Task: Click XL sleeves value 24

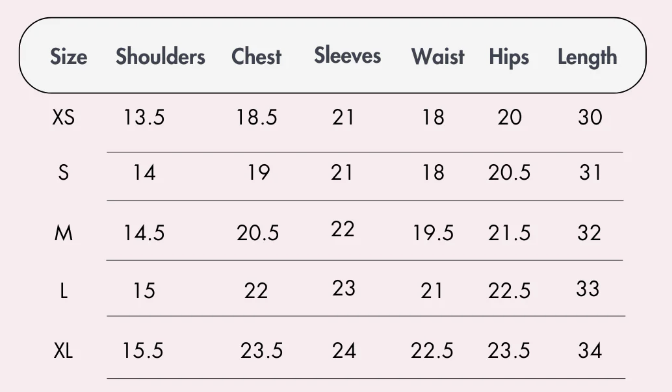Action: tap(344, 351)
